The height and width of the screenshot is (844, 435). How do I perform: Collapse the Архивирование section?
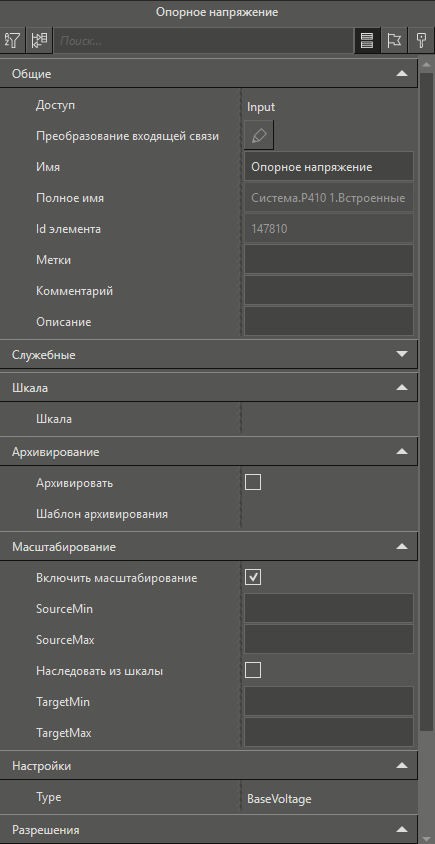[x=402, y=452]
